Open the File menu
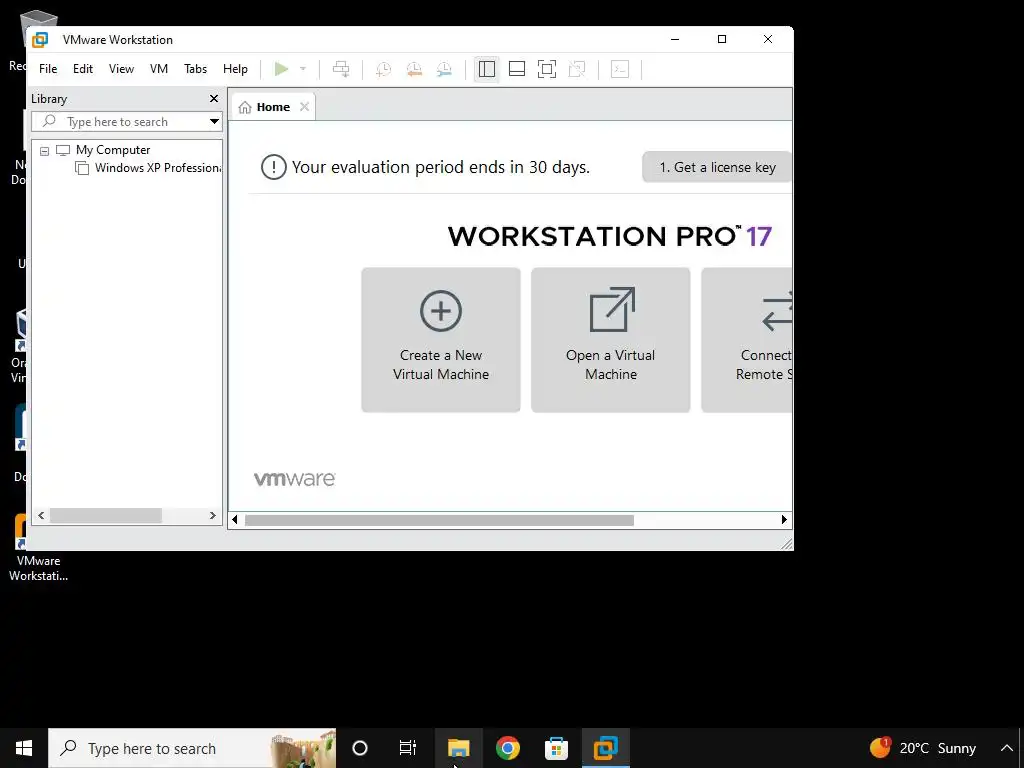Screen dimensions: 1024x768 [x=48, y=69]
